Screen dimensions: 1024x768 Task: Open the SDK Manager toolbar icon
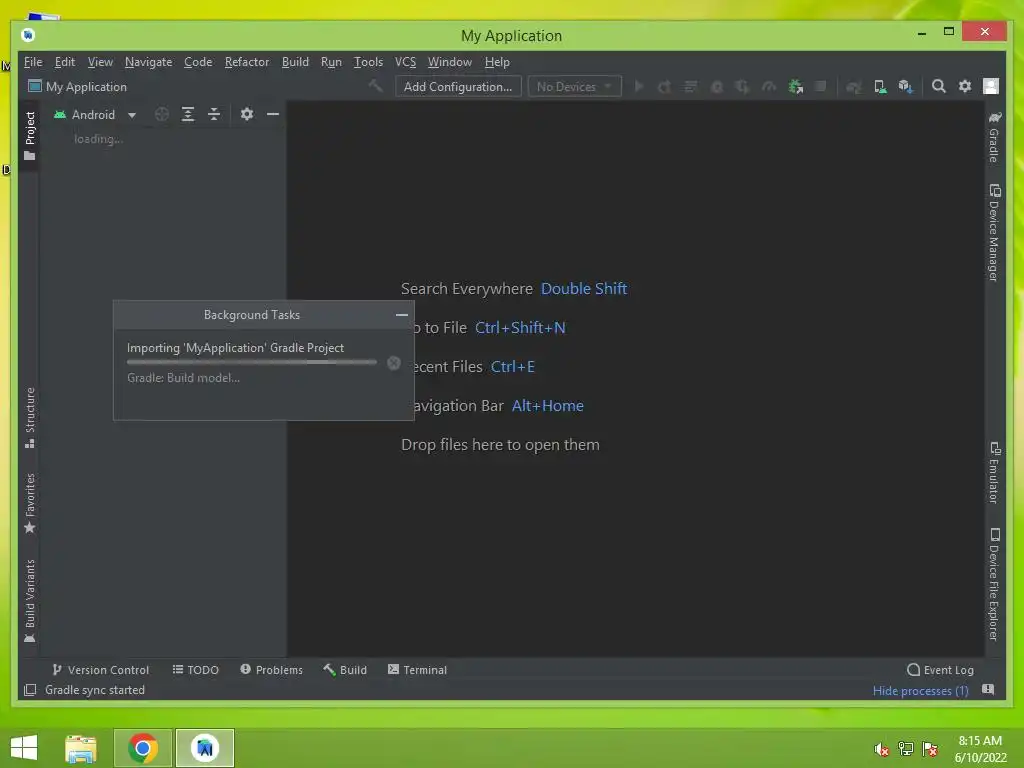[x=905, y=86]
